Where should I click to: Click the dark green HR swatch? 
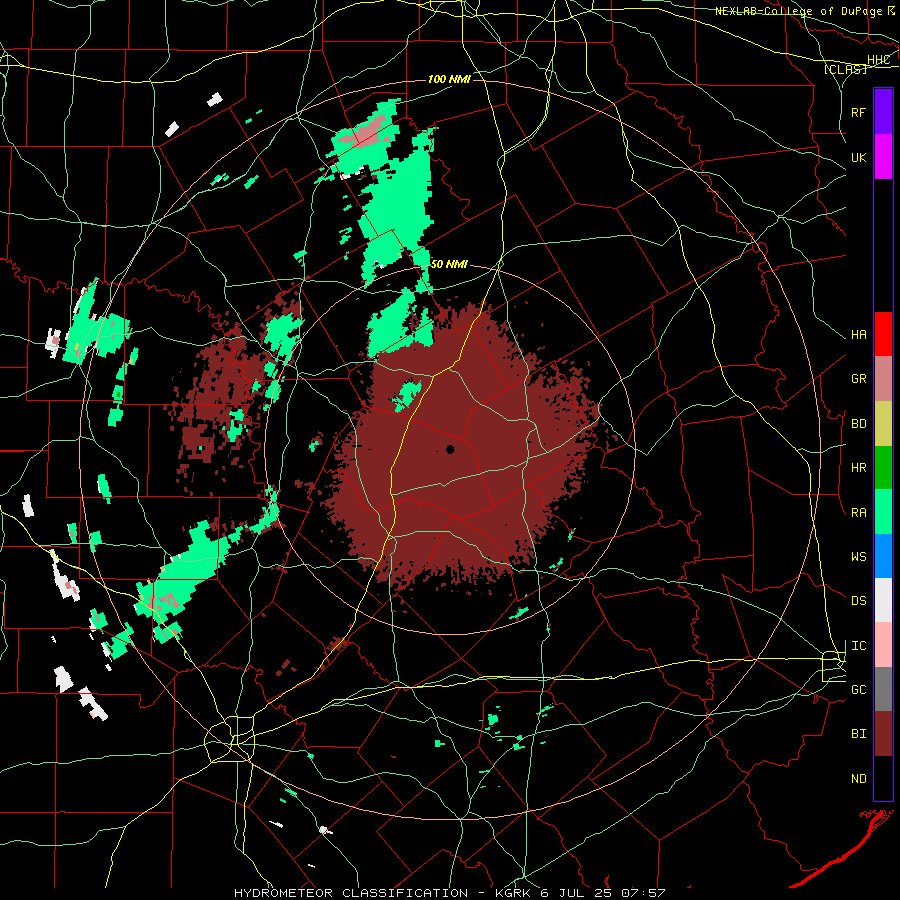point(883,467)
